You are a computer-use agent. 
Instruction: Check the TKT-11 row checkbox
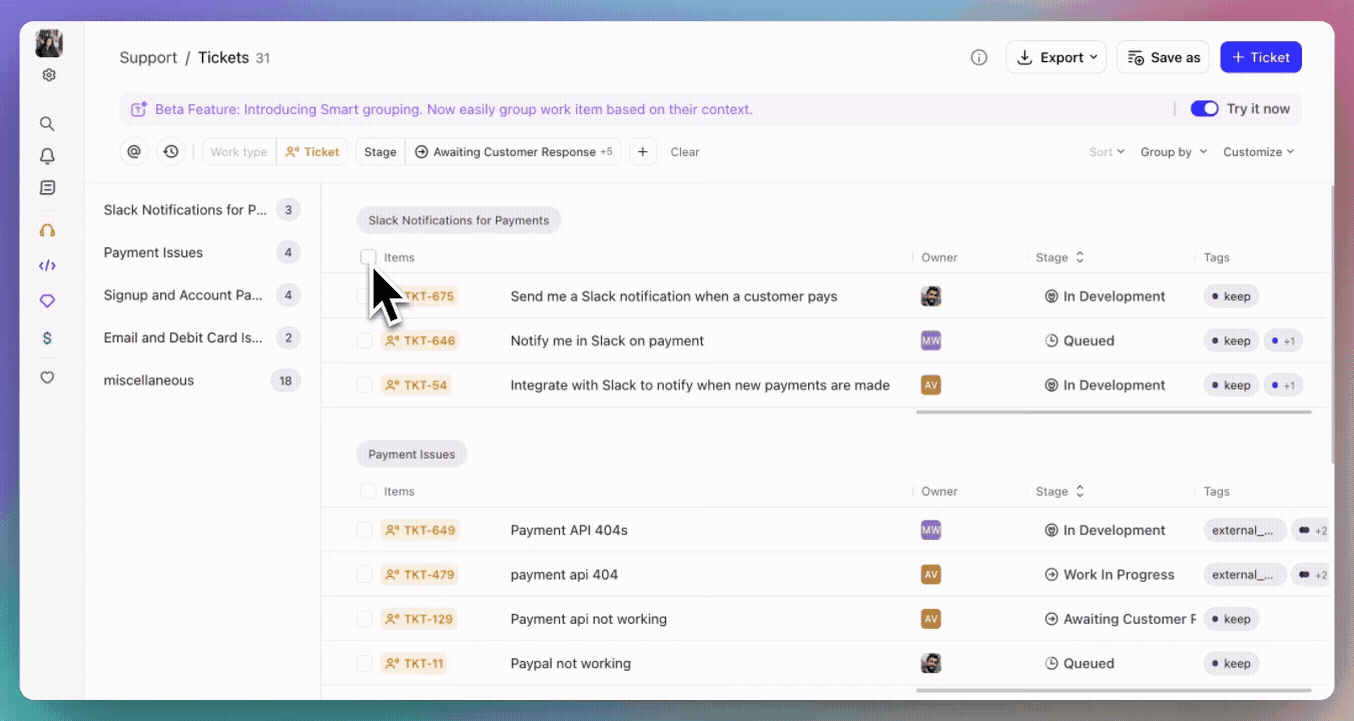[365, 663]
